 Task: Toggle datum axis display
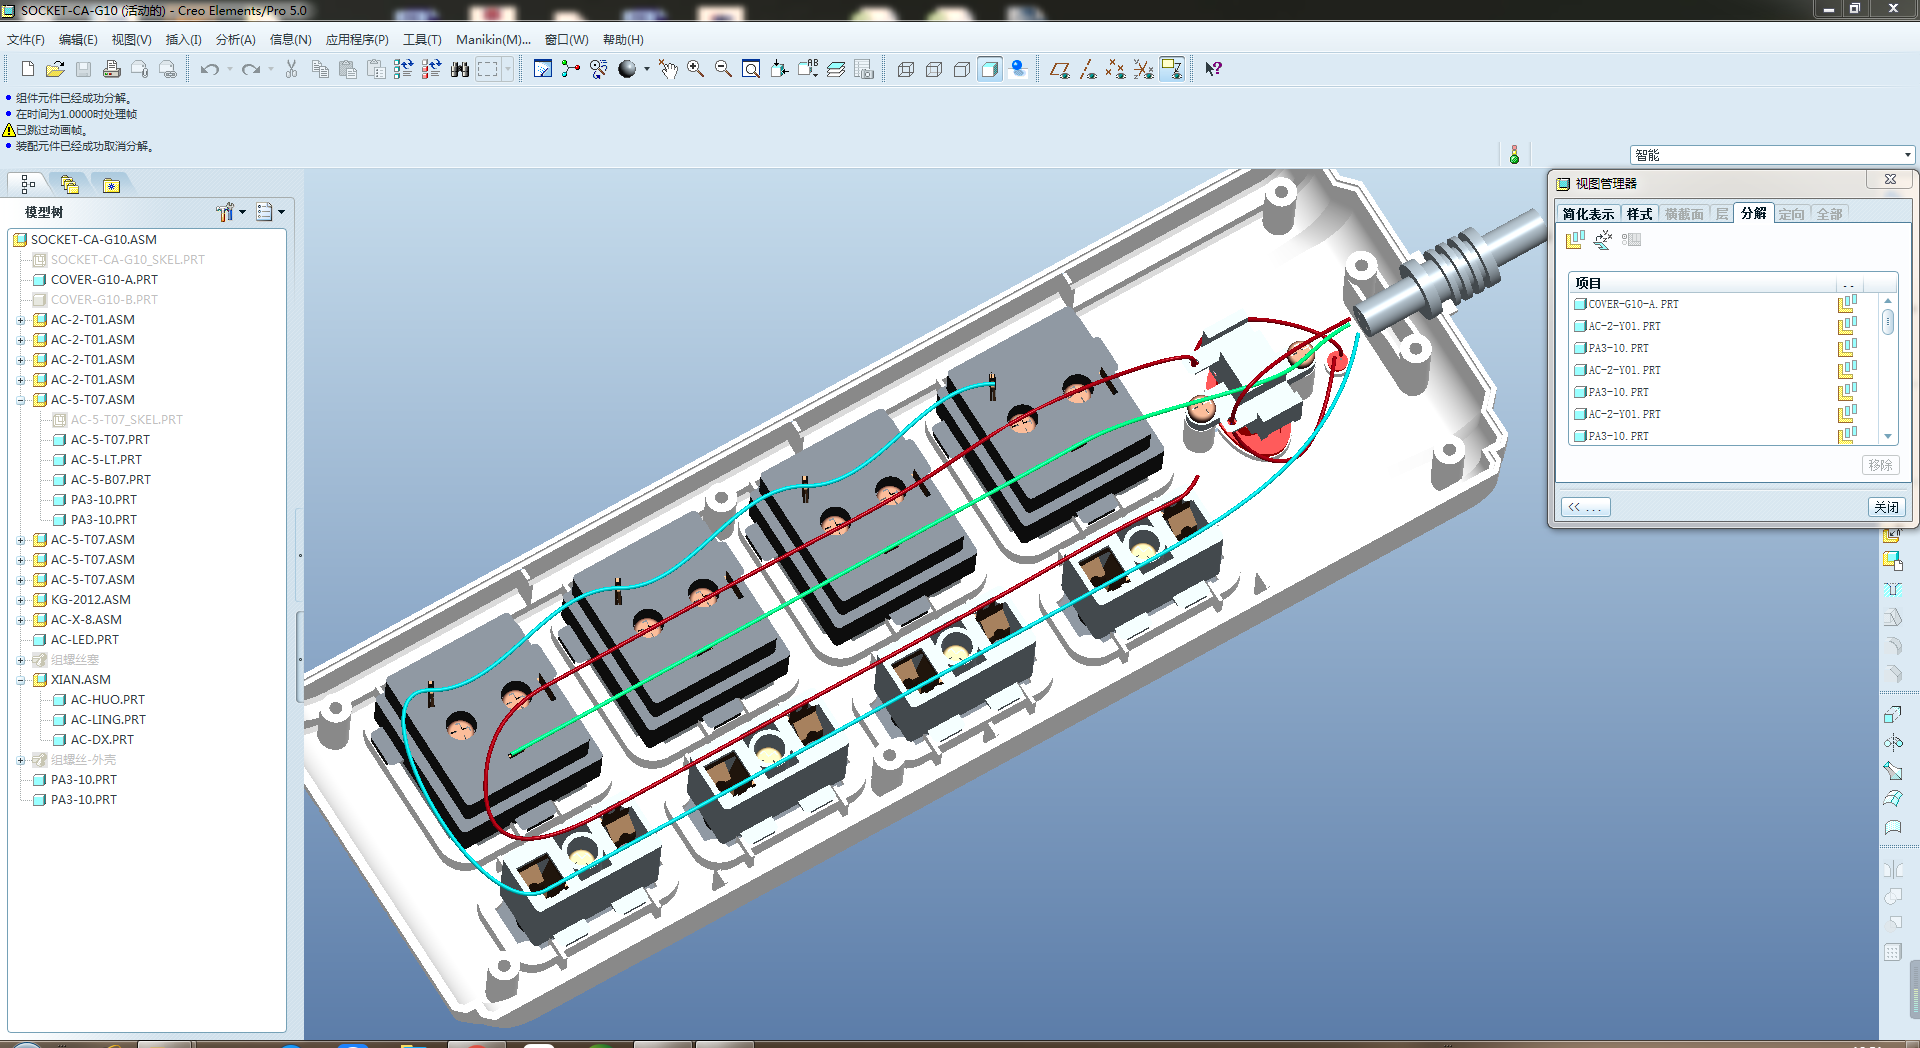point(1088,69)
